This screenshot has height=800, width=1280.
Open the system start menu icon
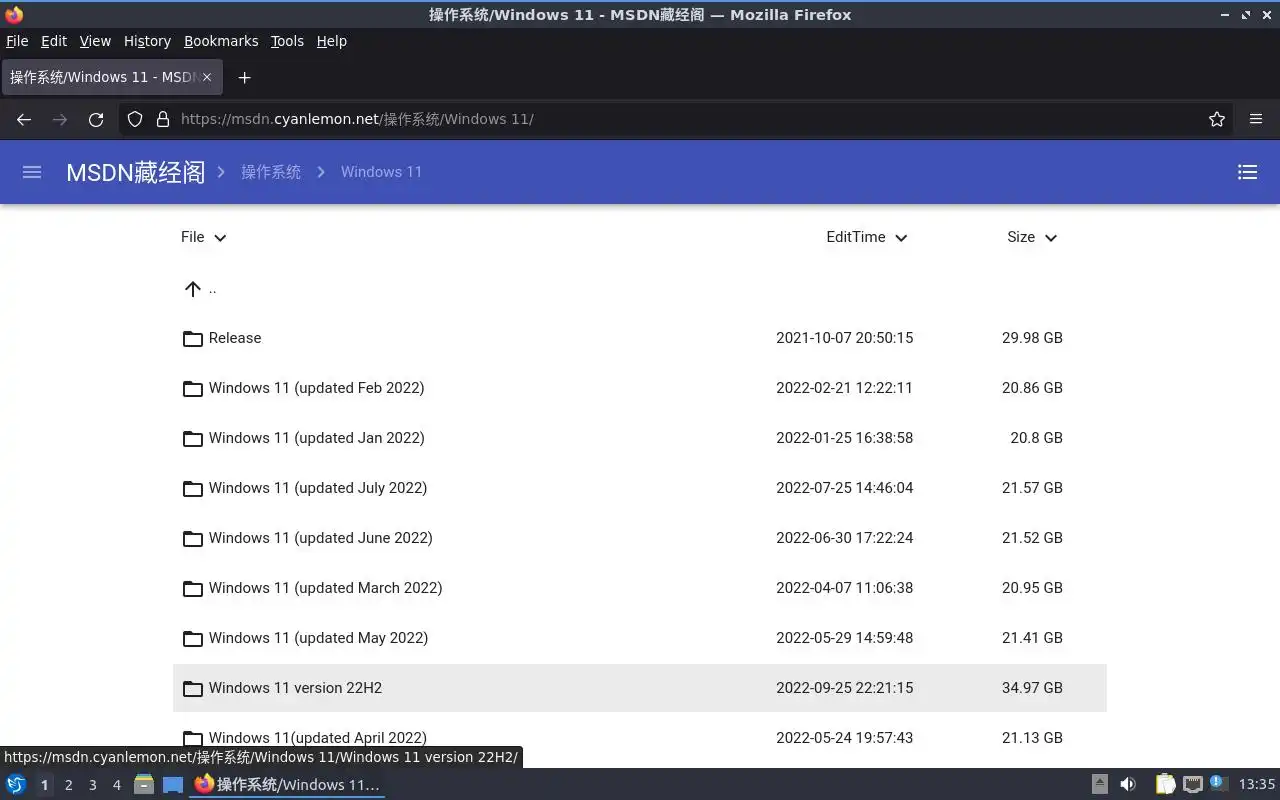click(x=16, y=784)
